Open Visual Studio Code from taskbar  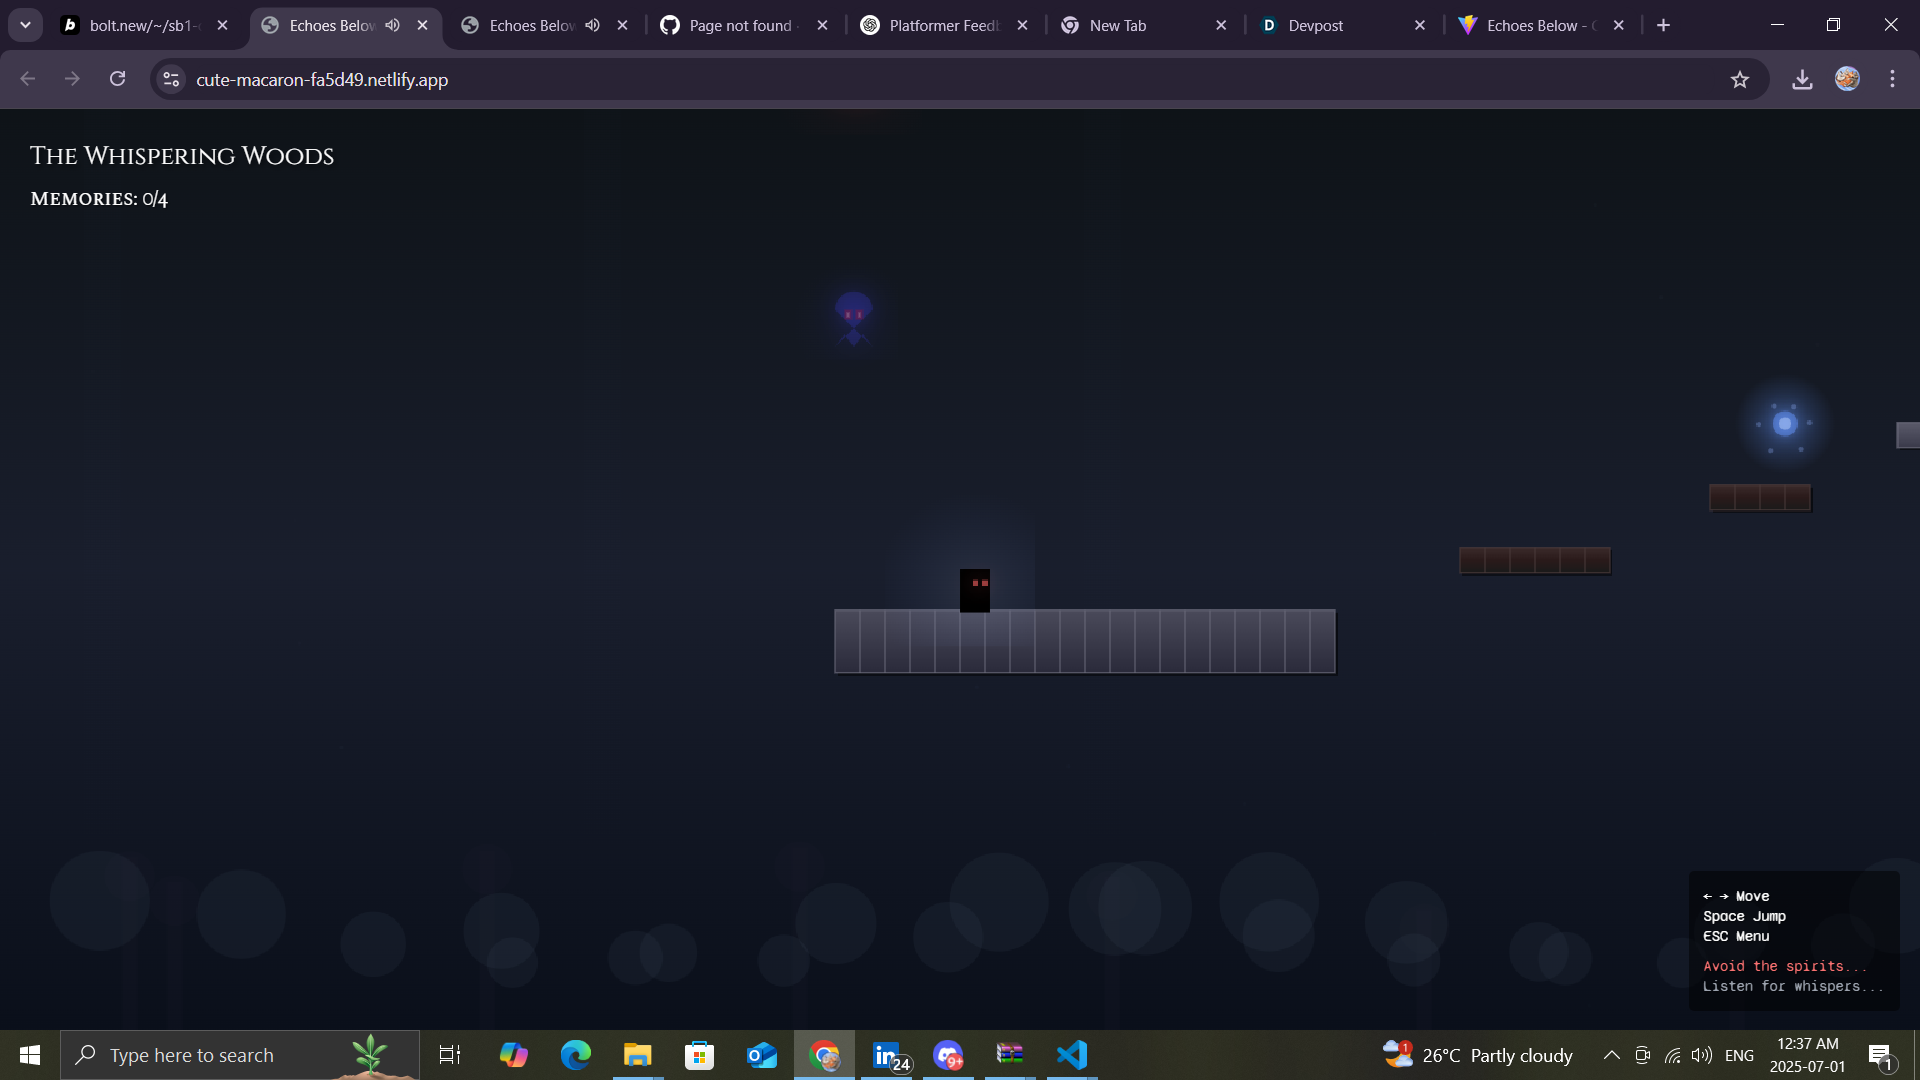[x=1071, y=1055]
